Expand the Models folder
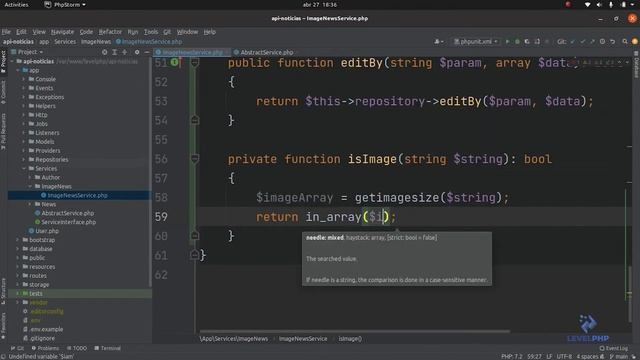640x360 pixels. (24, 142)
